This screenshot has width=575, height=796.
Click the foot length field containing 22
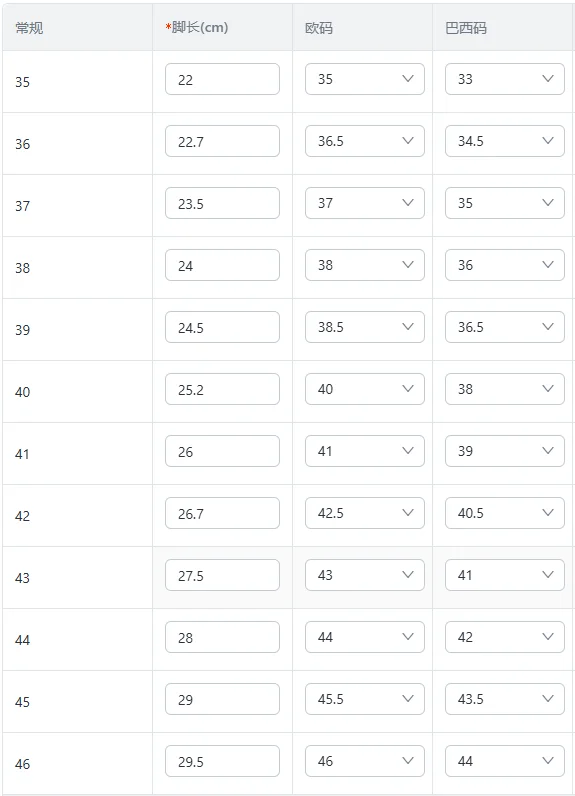click(x=222, y=79)
